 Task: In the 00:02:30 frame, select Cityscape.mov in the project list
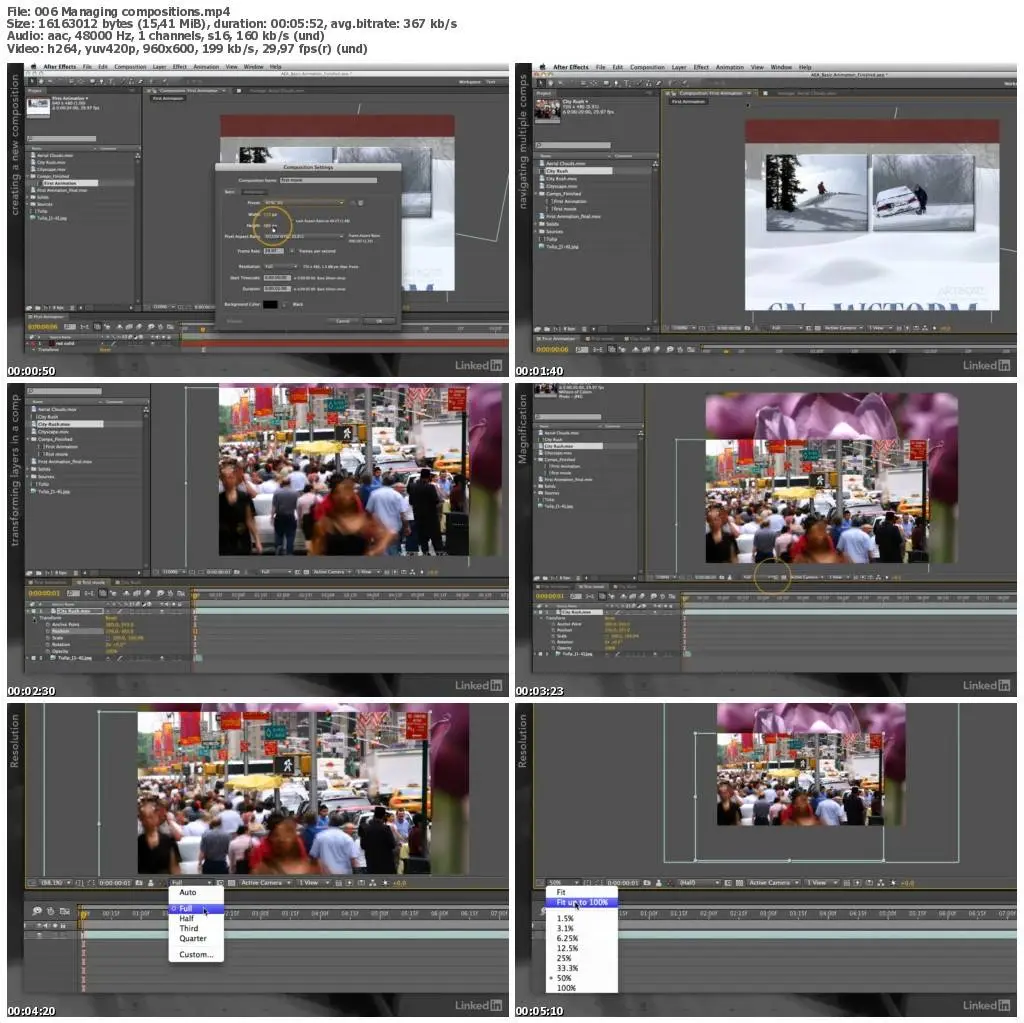click(x=54, y=432)
